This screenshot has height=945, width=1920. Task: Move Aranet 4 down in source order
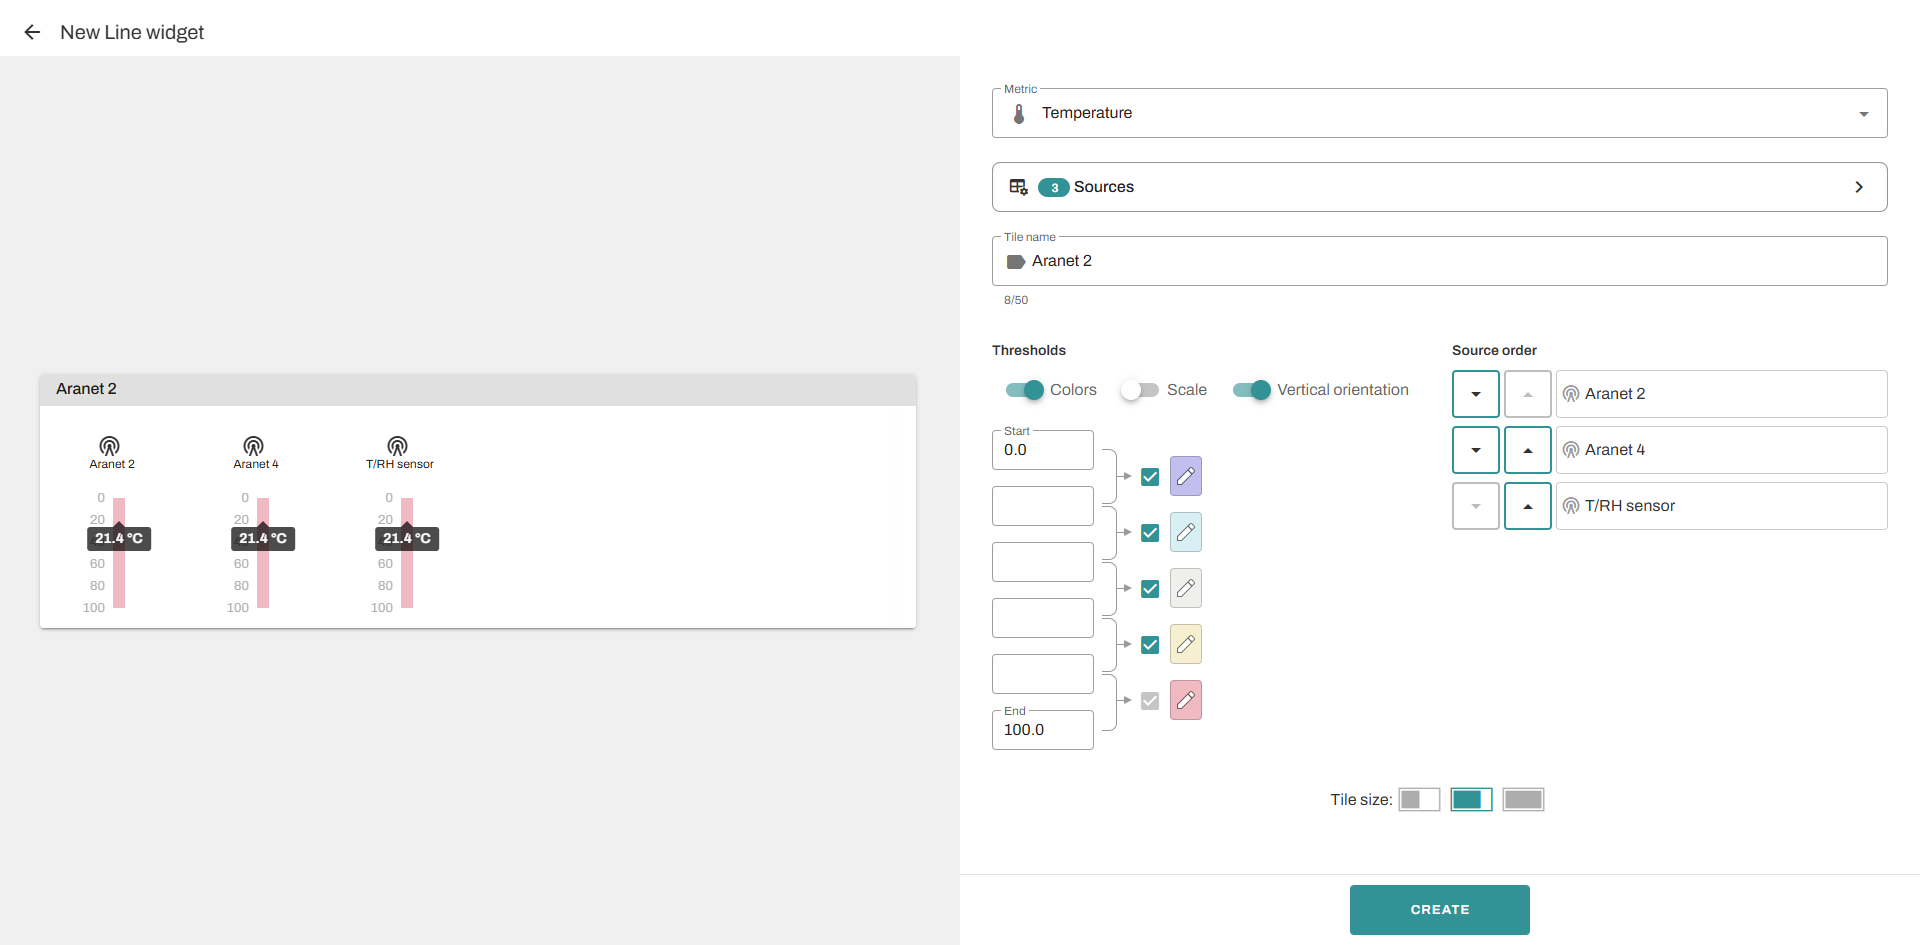click(x=1475, y=450)
